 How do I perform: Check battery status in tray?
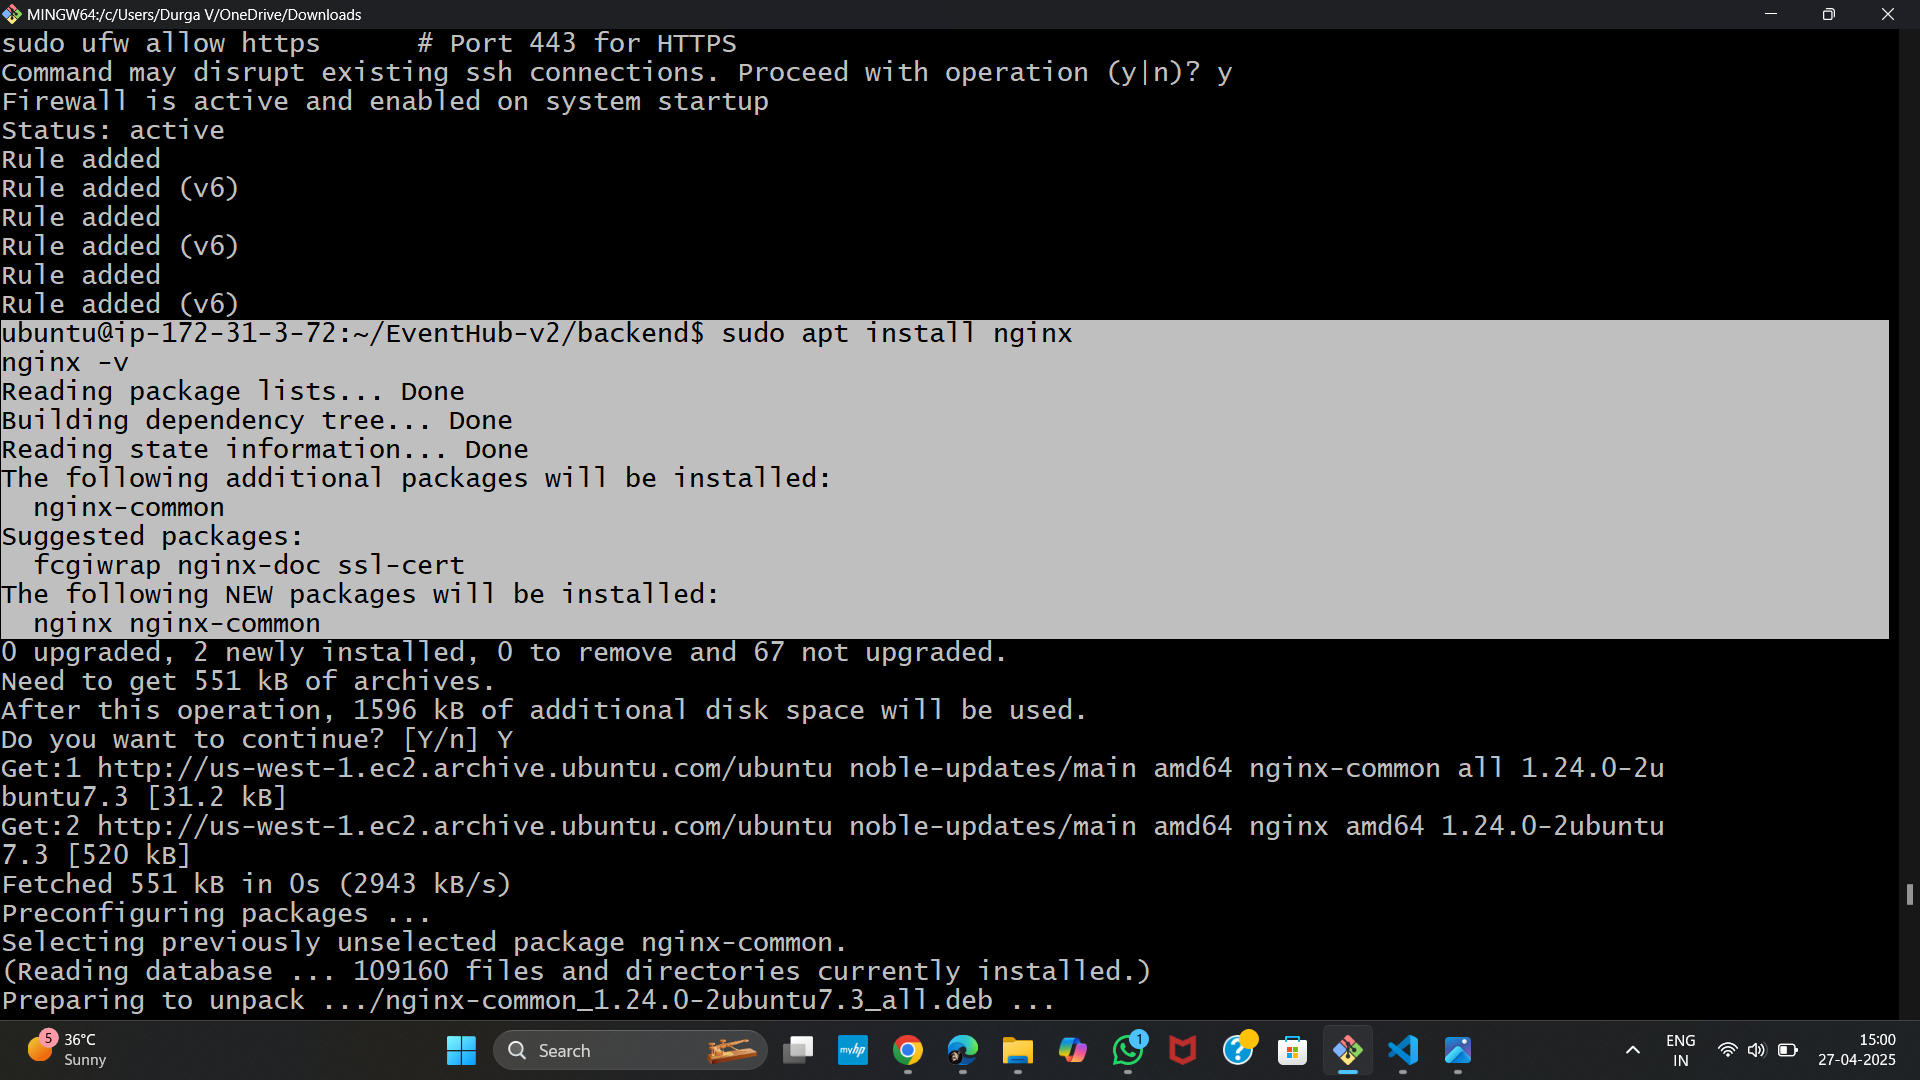[1788, 1050]
